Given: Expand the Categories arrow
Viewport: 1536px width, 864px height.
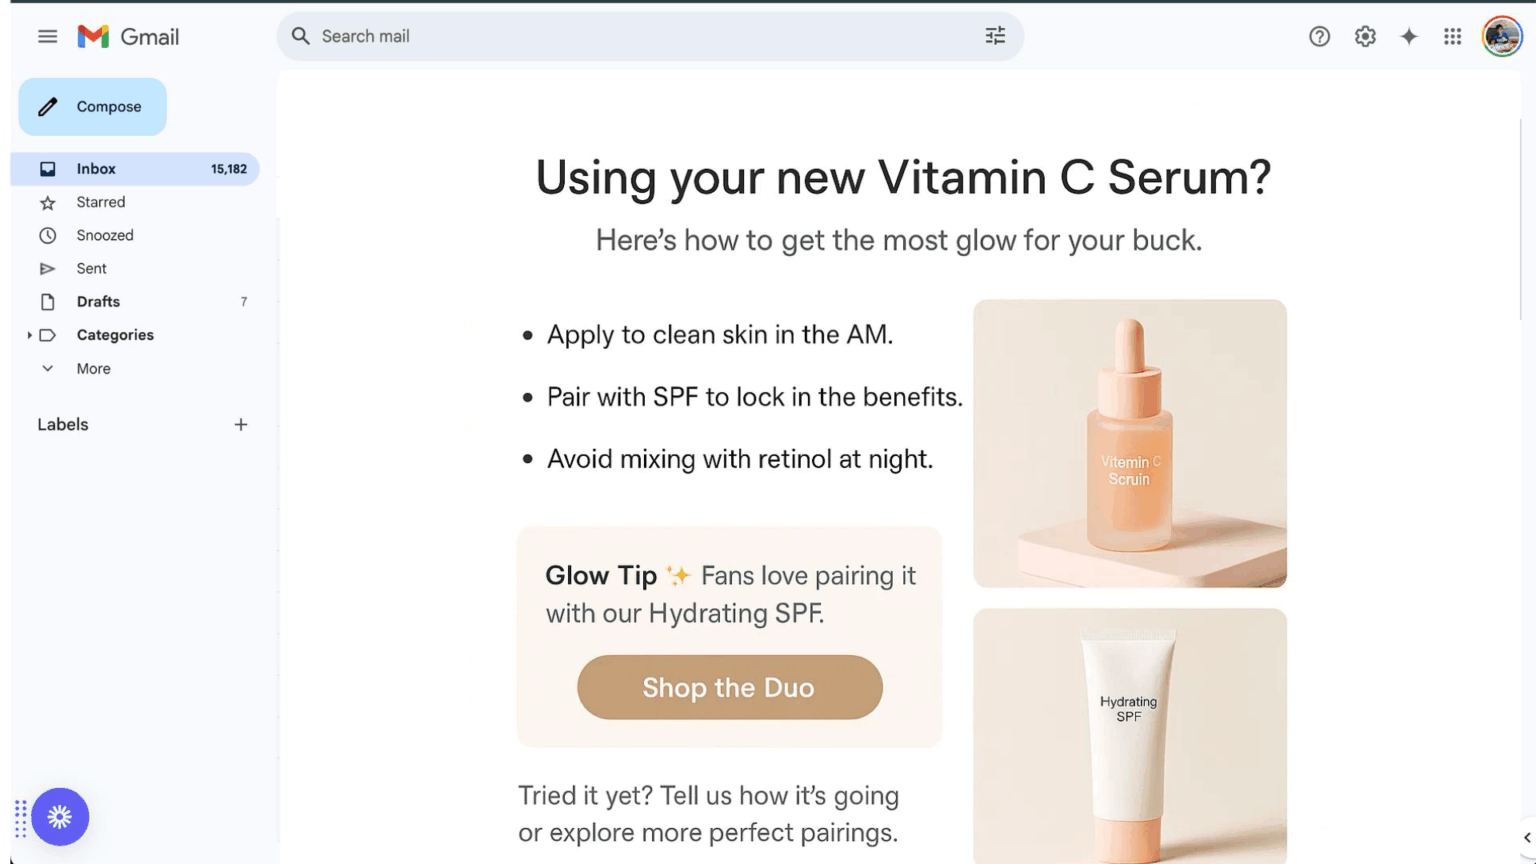Looking at the screenshot, I should point(29,335).
